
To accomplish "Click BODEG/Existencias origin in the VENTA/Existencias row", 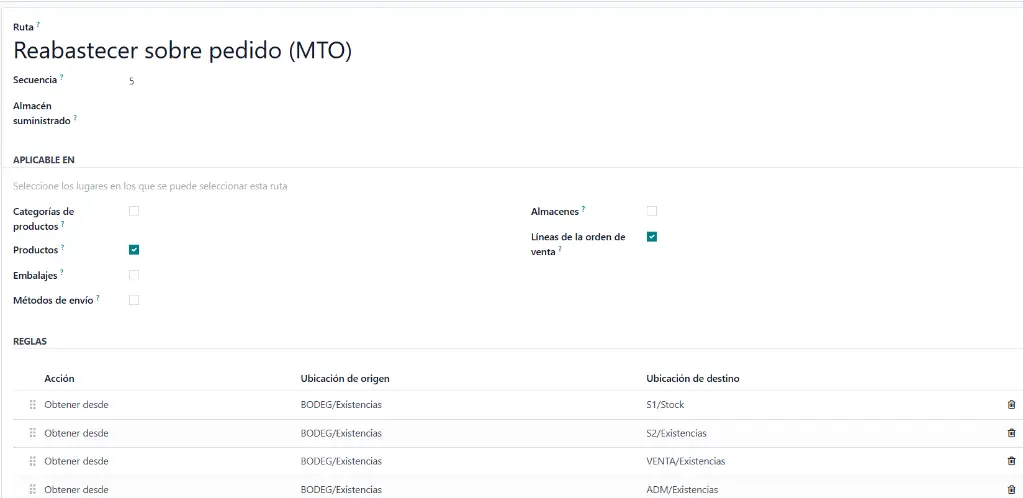I will tap(341, 461).
